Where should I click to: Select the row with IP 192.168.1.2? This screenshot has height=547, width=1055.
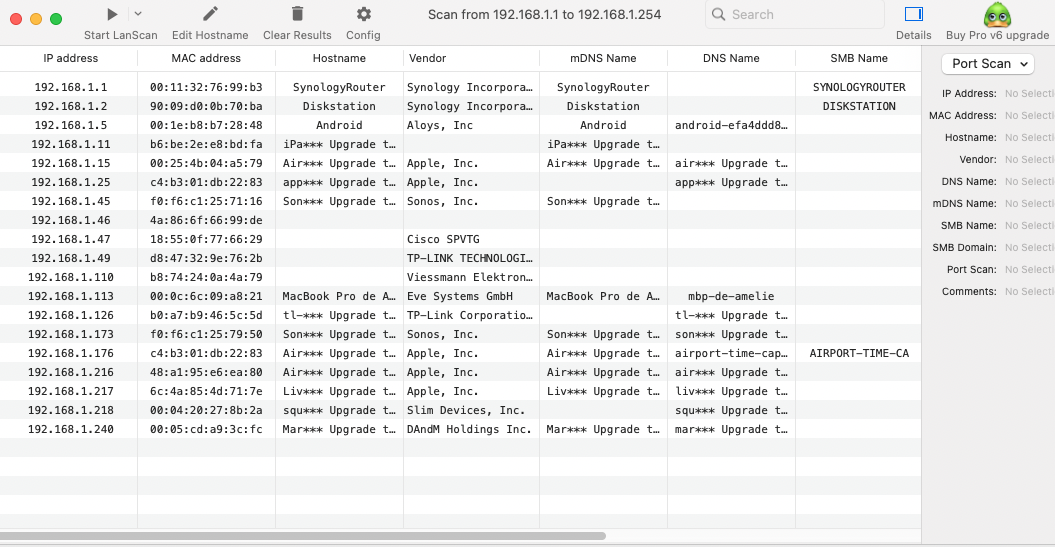point(460,106)
